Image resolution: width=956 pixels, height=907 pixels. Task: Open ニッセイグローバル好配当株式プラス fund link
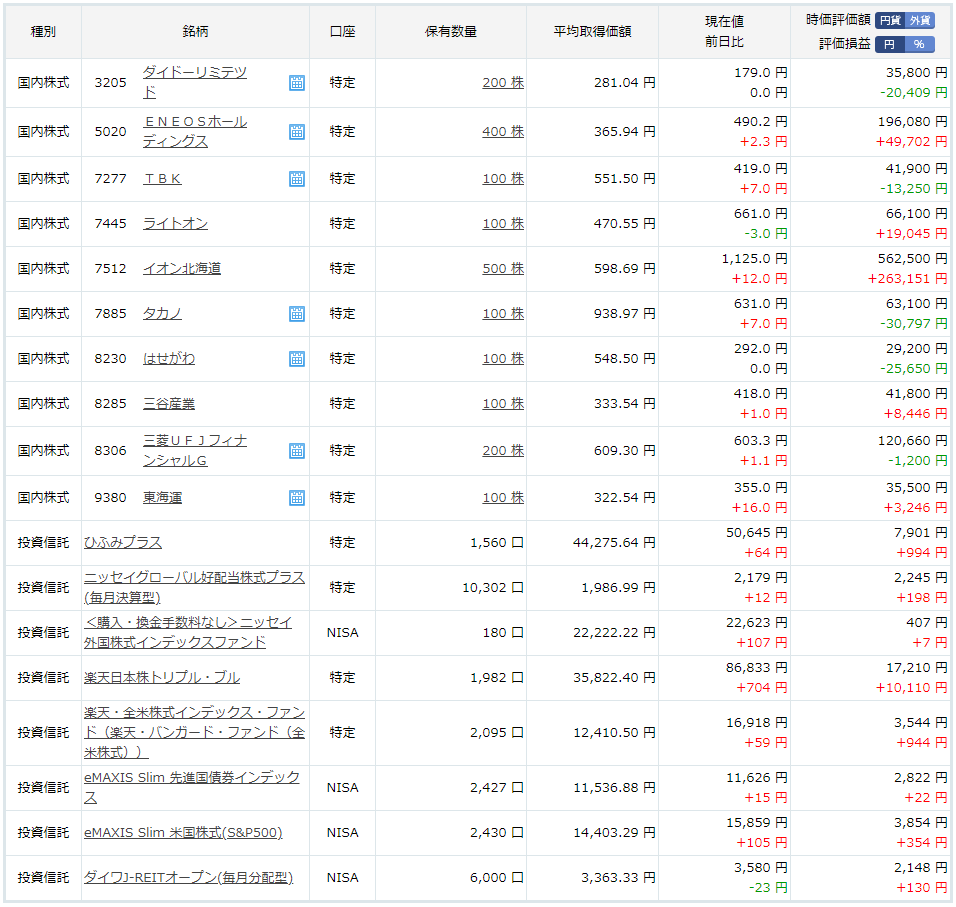point(194,588)
